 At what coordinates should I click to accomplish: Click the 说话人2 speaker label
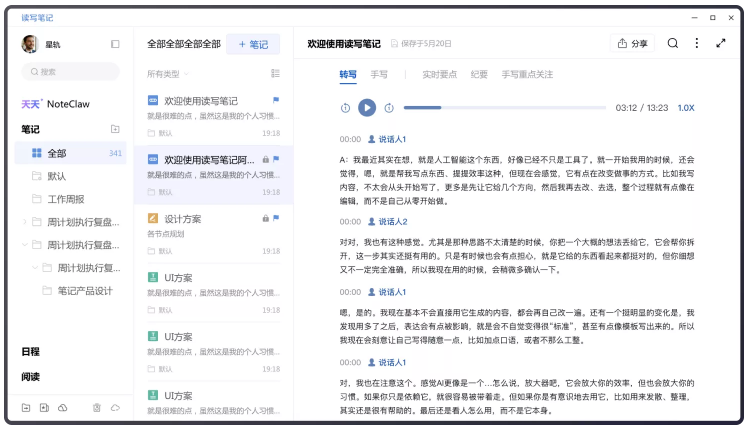388,222
